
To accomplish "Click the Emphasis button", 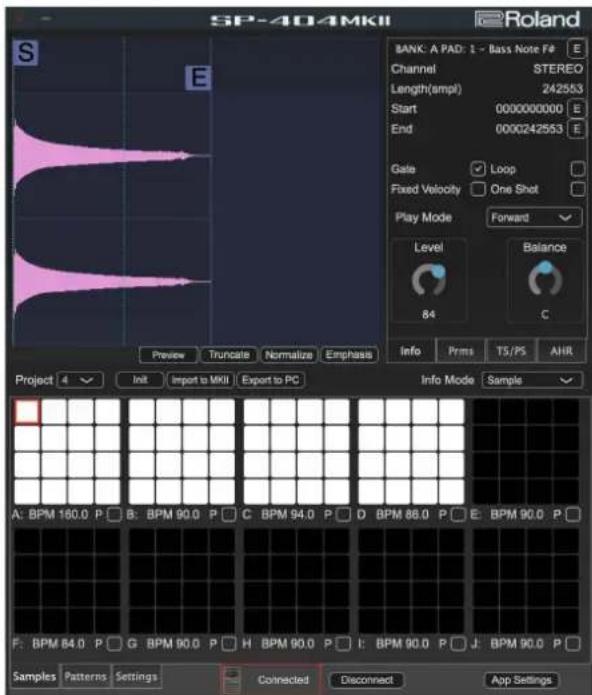I will tap(349, 355).
